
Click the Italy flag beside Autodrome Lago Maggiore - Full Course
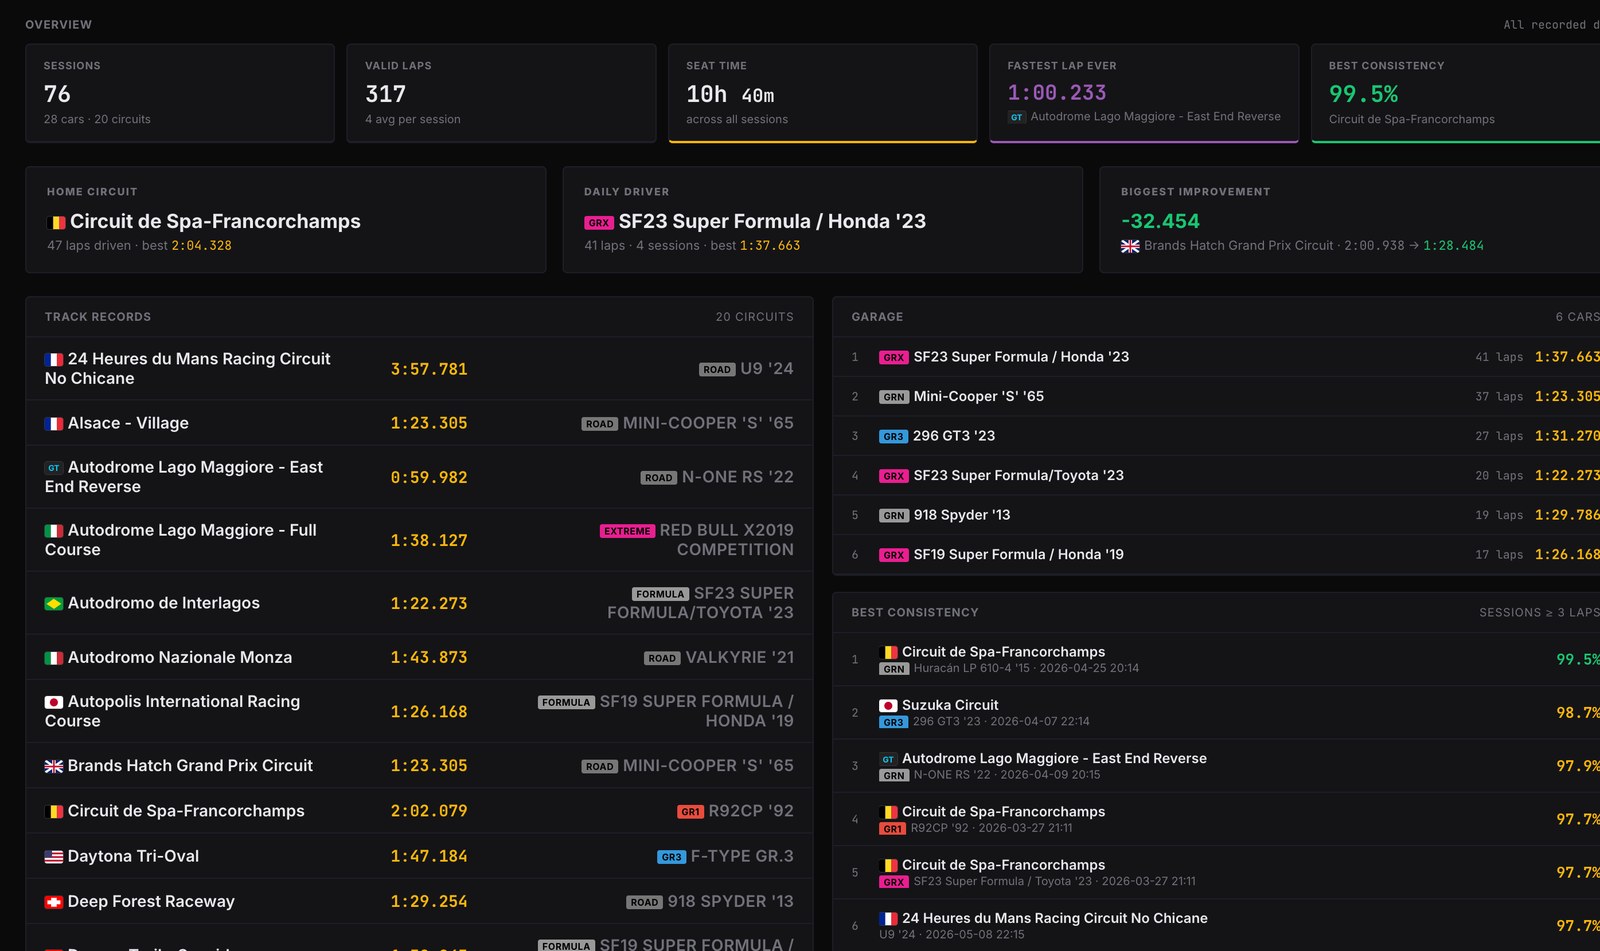tap(54, 531)
